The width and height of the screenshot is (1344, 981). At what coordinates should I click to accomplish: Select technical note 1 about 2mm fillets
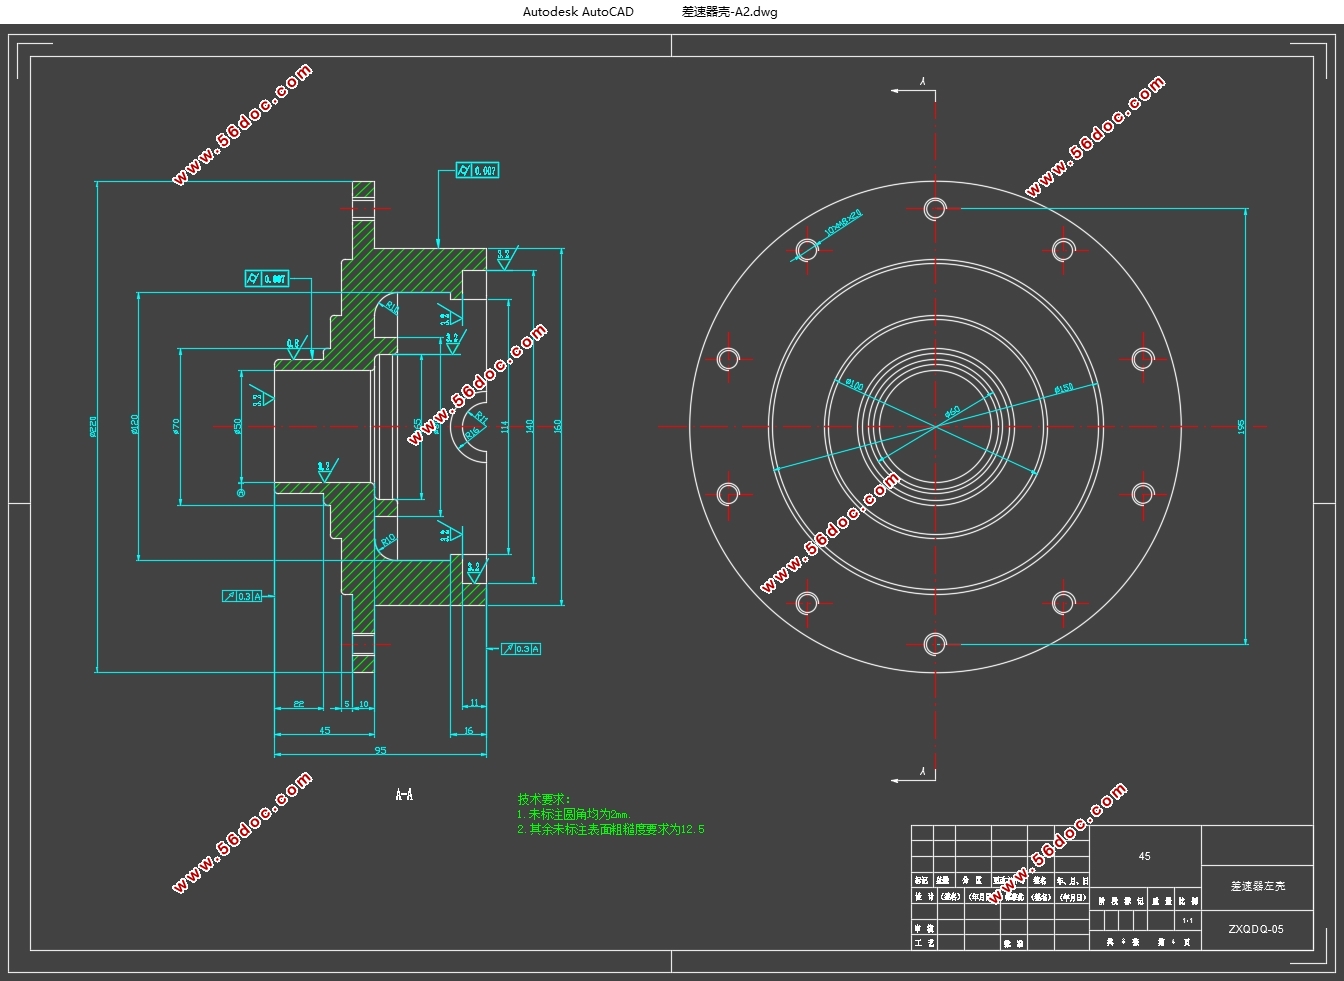pyautogui.click(x=574, y=814)
